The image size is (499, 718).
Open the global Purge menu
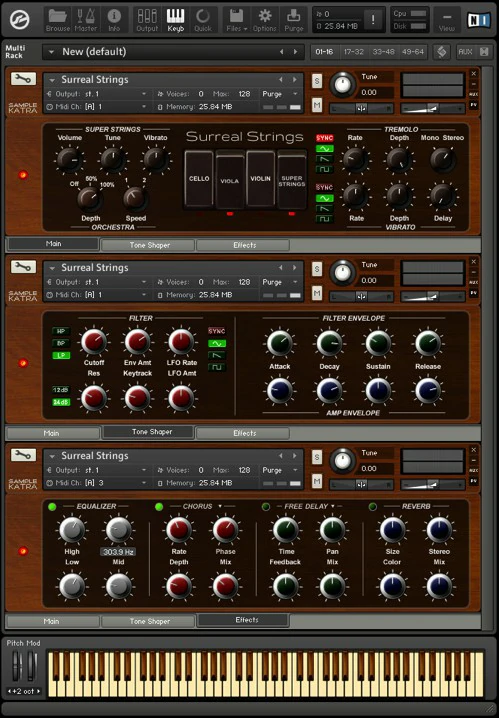click(293, 20)
